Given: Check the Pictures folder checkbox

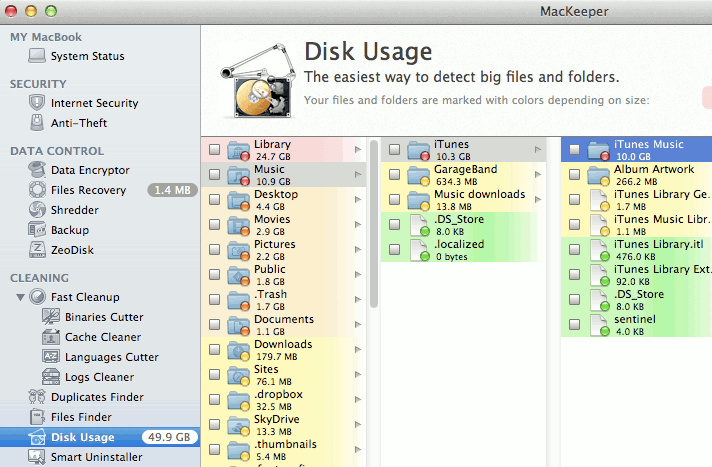Looking at the screenshot, I should [x=214, y=249].
